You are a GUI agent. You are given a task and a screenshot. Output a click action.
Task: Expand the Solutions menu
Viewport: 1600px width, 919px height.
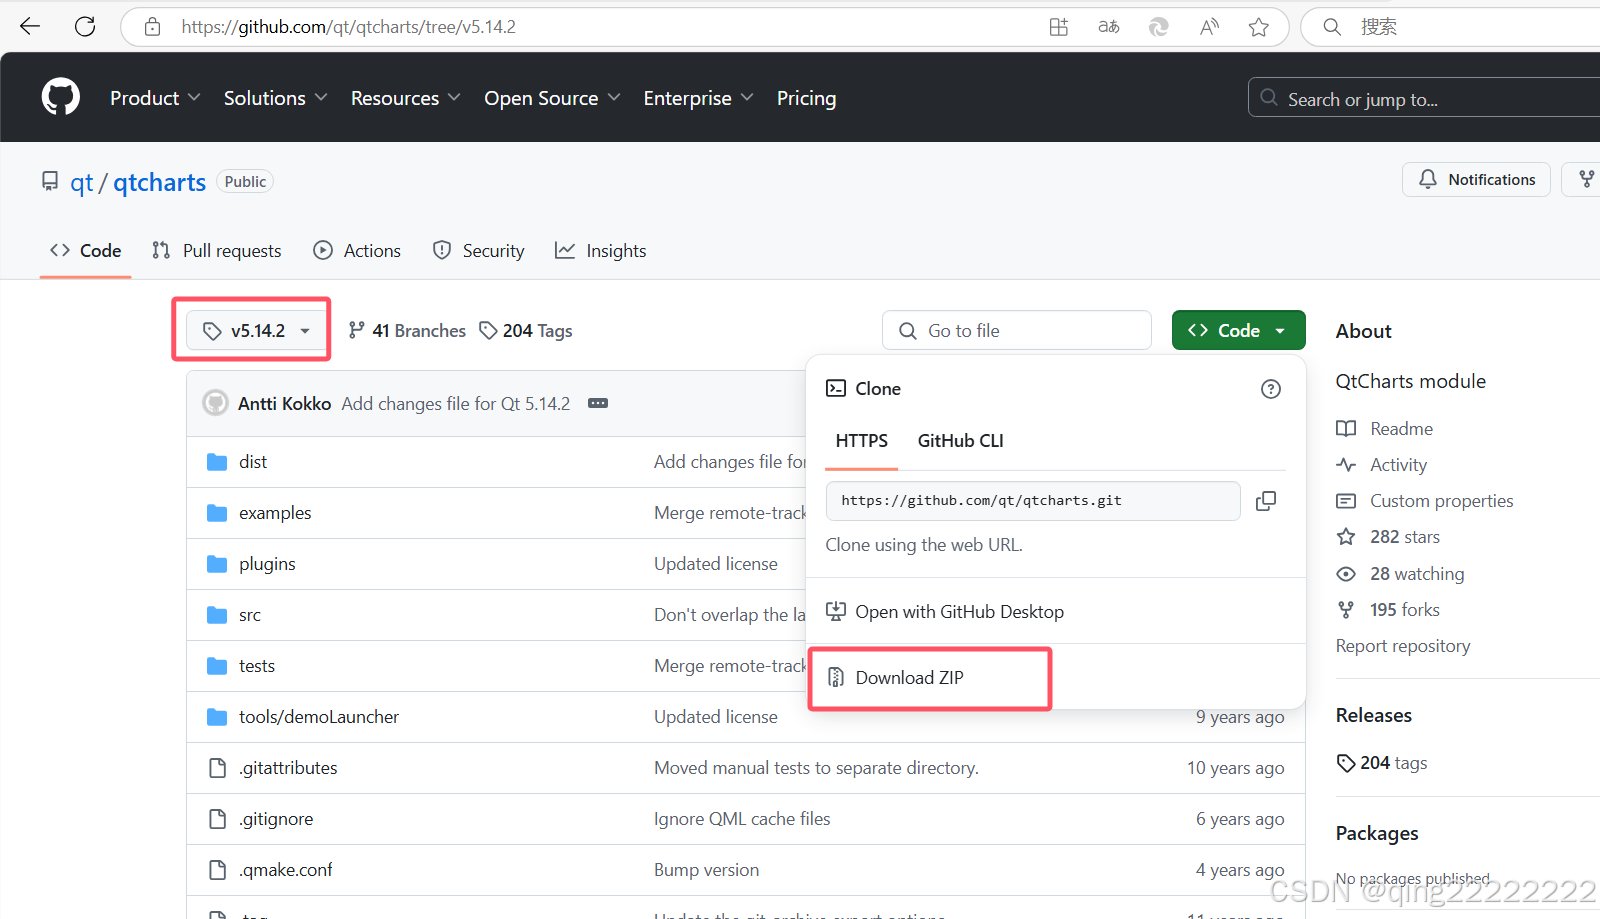pos(275,98)
